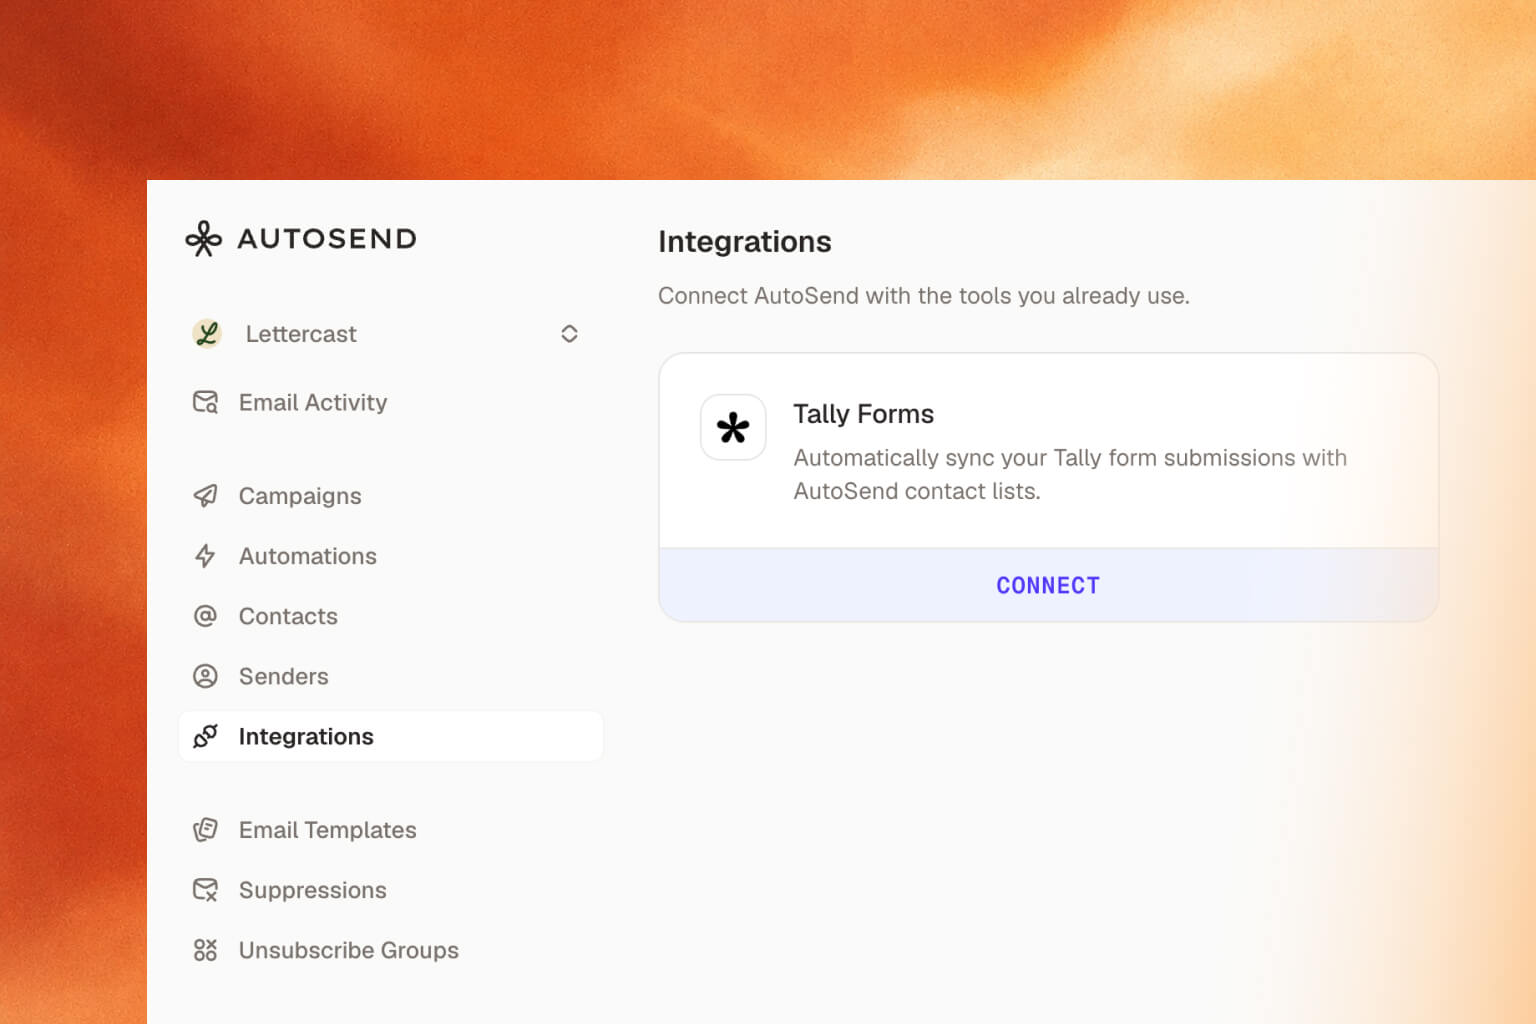Go to the Suppressions section
The width and height of the screenshot is (1536, 1024).
click(x=390, y=890)
